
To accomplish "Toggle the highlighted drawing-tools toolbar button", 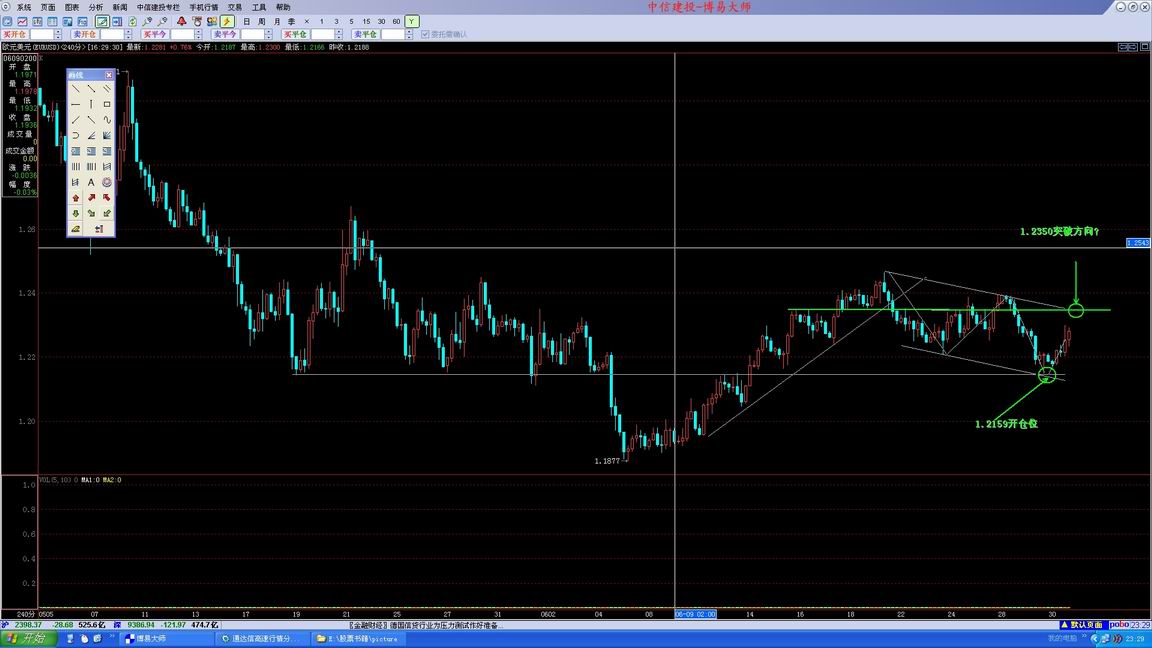I will coord(102,21).
